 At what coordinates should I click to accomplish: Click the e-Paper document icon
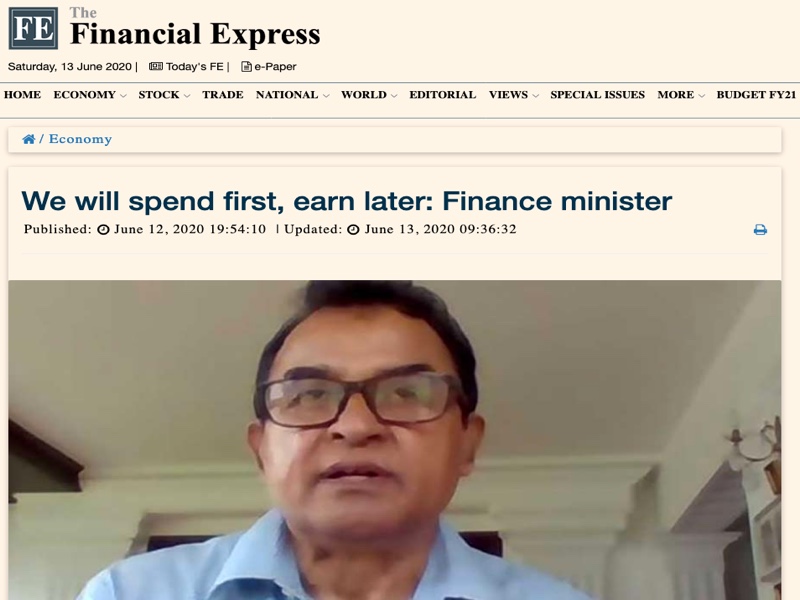click(246, 67)
